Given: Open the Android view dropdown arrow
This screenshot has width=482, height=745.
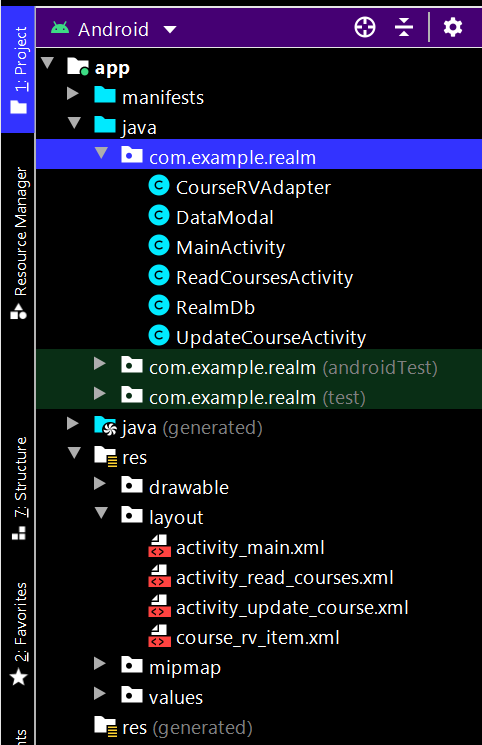Looking at the screenshot, I should 170,30.
